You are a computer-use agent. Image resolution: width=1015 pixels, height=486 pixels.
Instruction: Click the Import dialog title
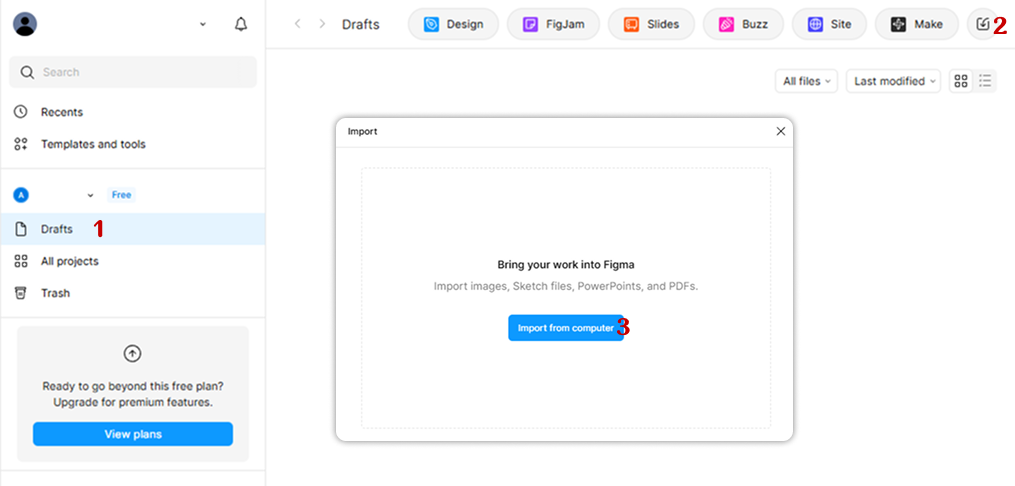click(362, 131)
